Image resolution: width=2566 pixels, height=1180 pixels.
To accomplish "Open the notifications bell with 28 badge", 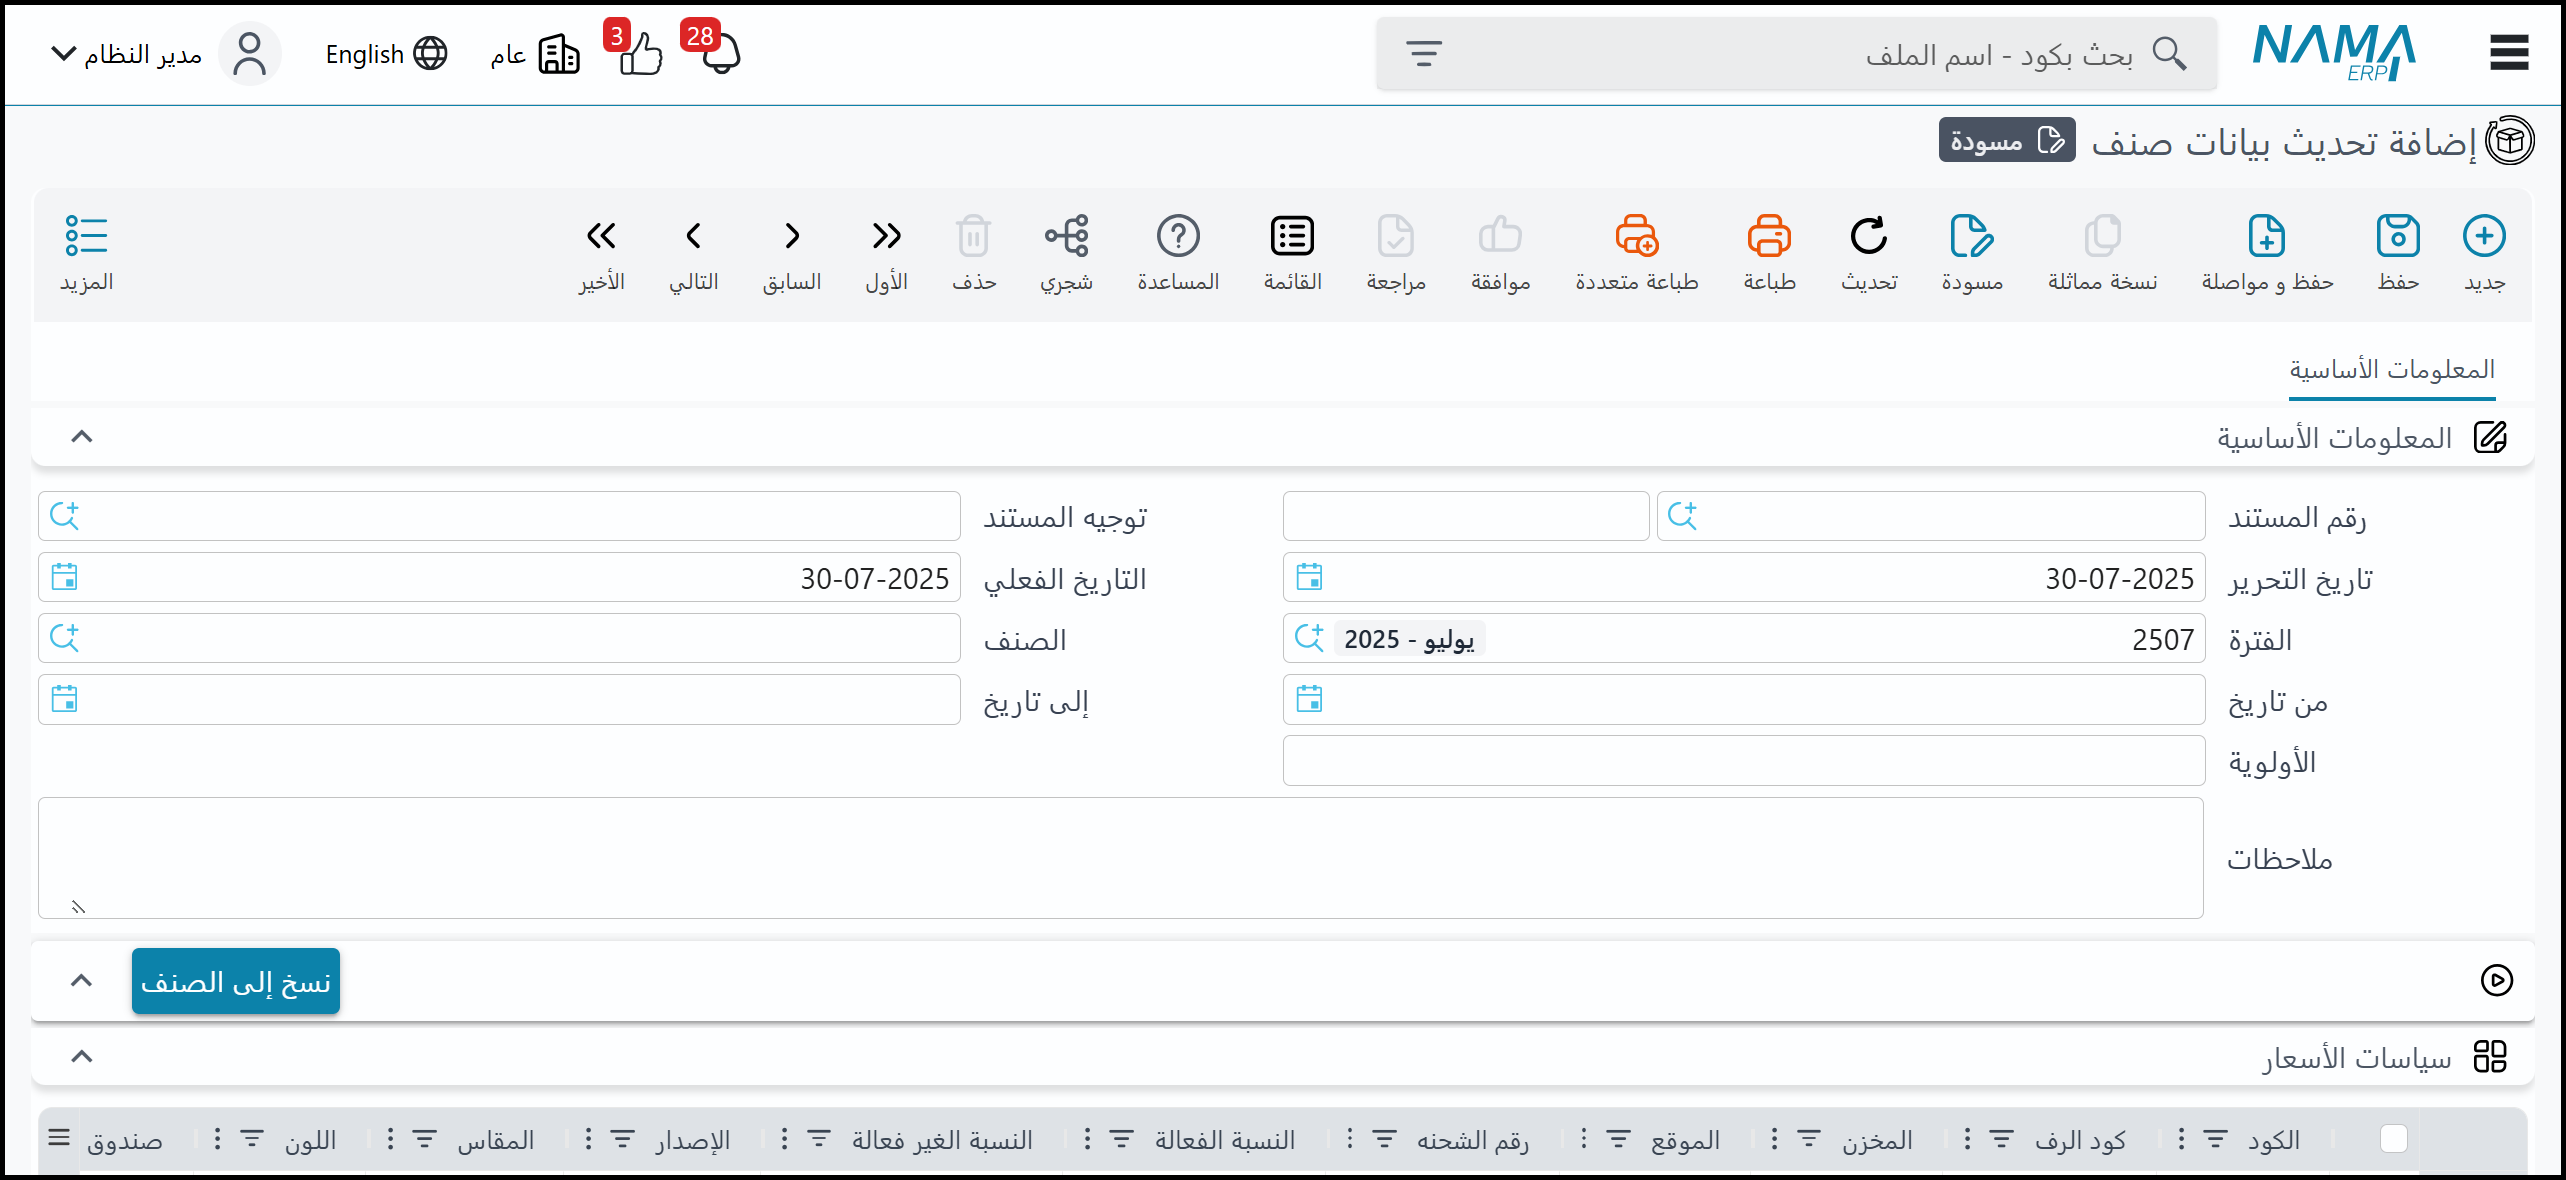I will [x=719, y=54].
